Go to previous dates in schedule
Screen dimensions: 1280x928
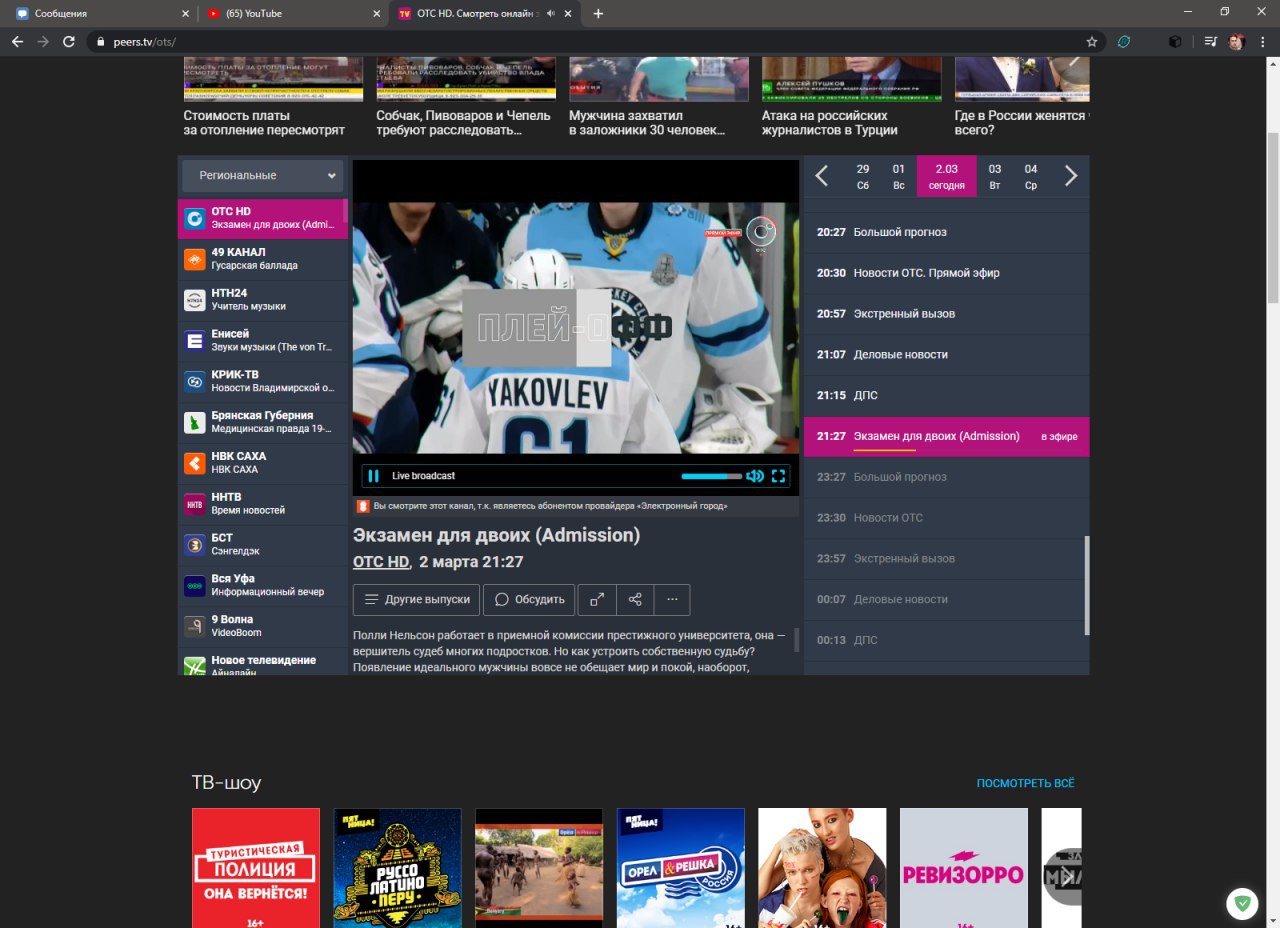(822, 176)
